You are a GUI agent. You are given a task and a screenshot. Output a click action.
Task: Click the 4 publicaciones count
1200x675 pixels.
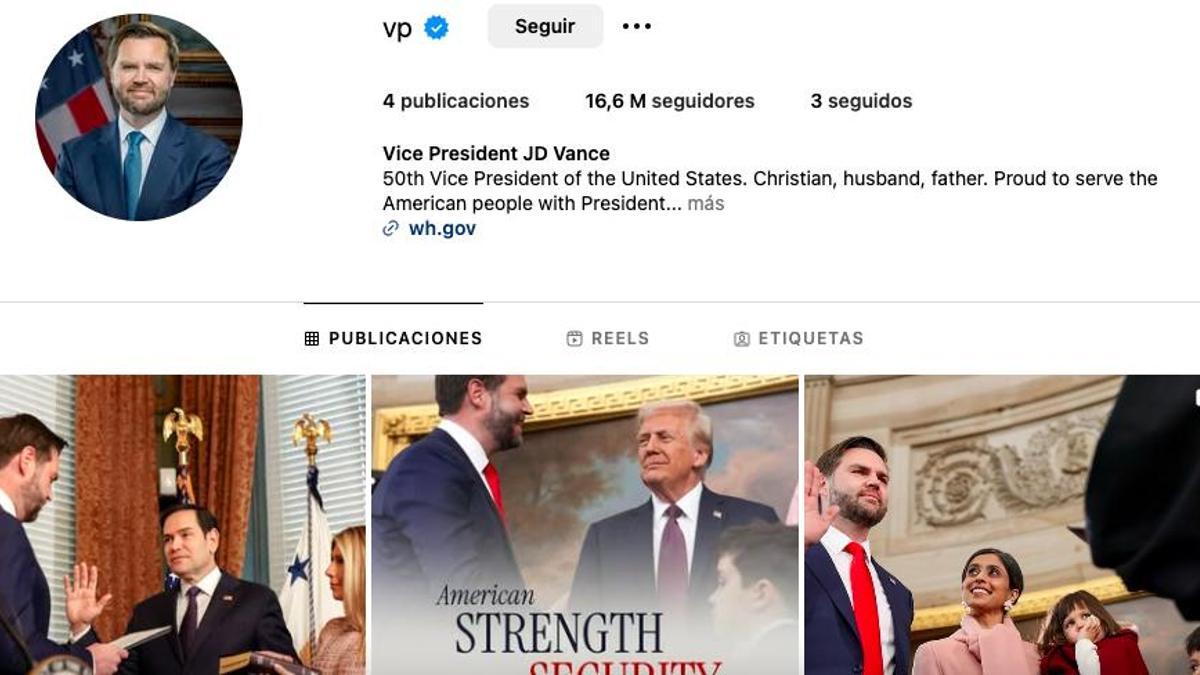[x=456, y=101]
